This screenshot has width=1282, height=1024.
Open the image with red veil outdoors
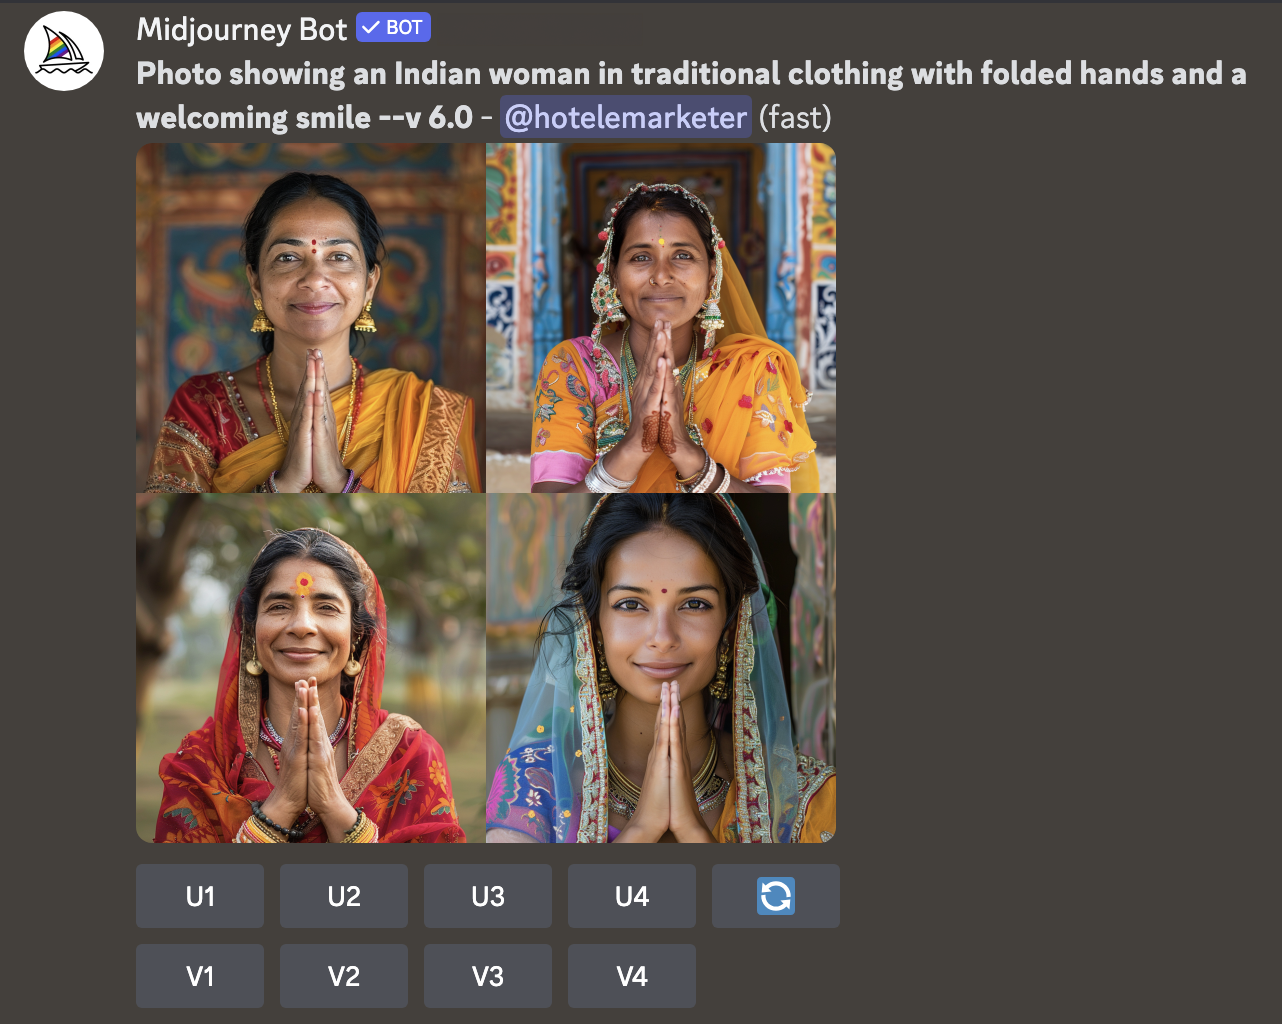[x=310, y=668]
